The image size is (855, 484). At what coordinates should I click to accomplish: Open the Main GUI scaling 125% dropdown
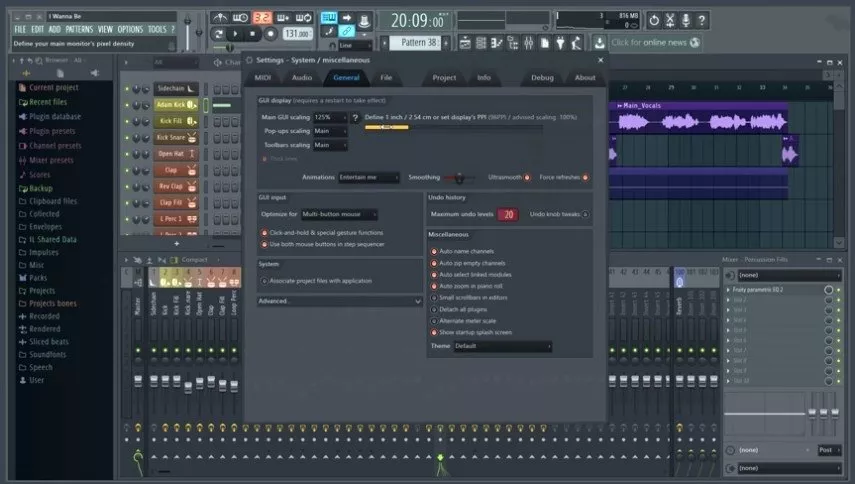330,117
